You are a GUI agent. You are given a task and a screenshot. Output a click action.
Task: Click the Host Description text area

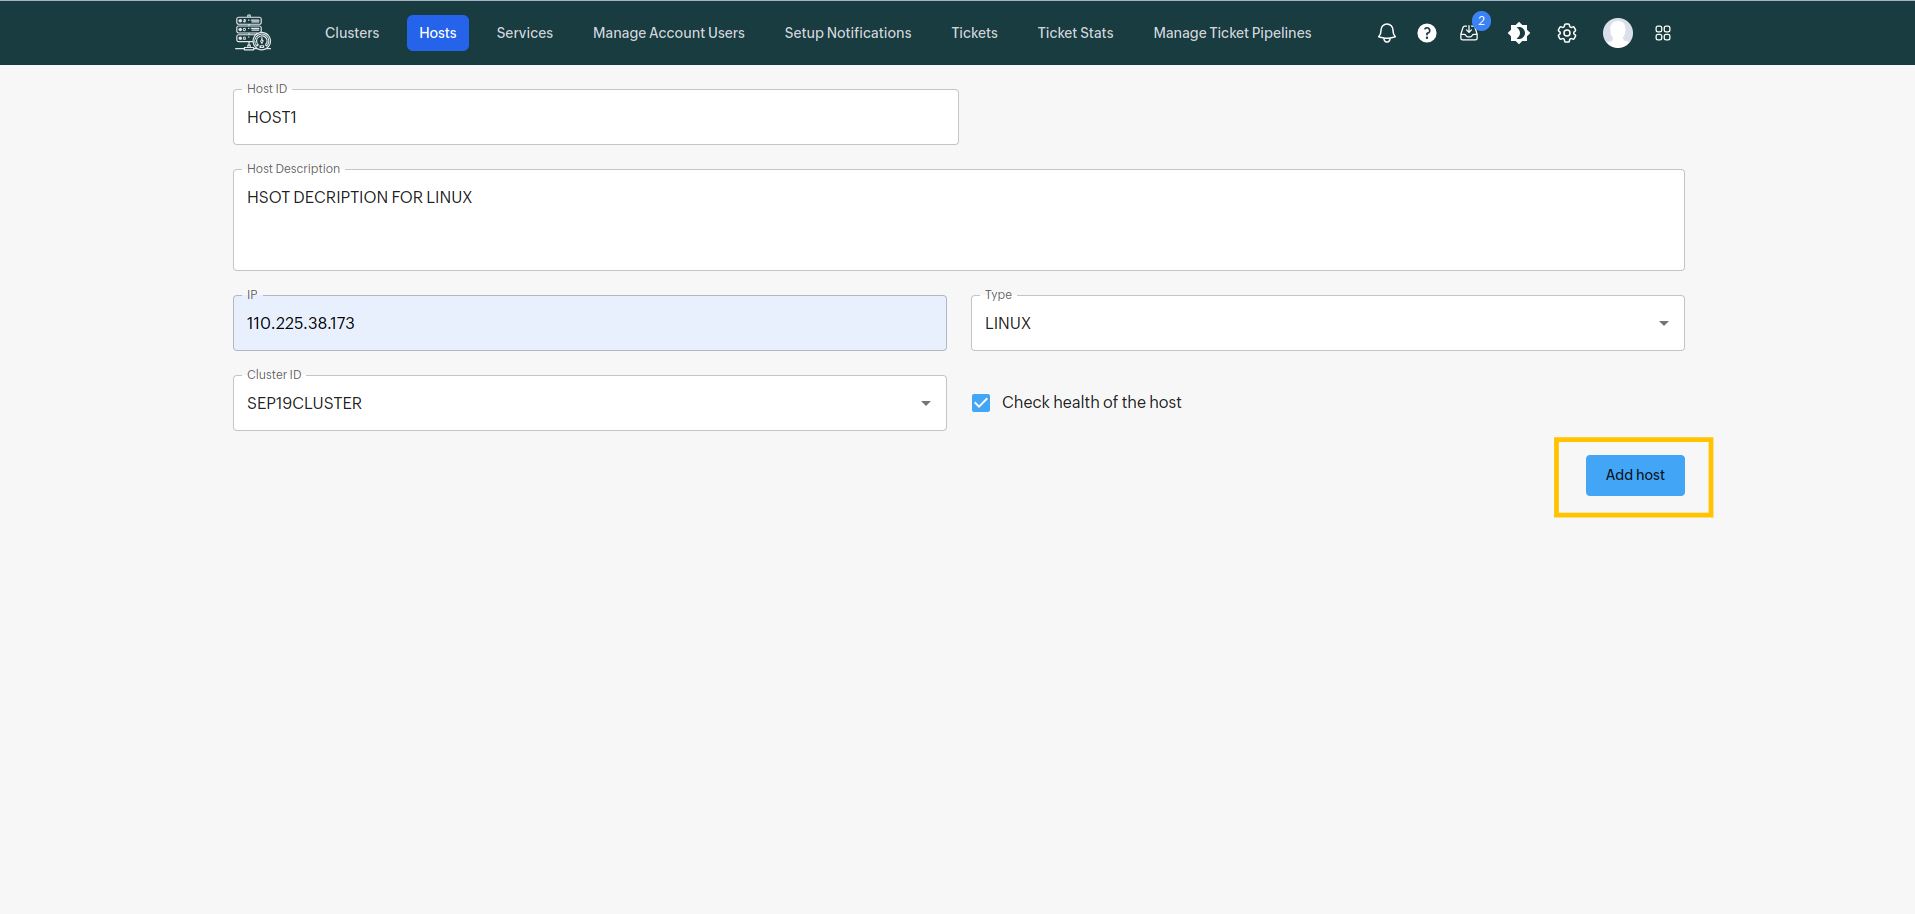pyautogui.click(x=959, y=220)
